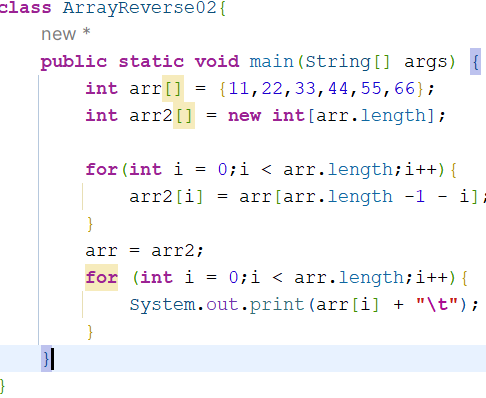Click the first 'for' keyword
The height and width of the screenshot is (398, 486).
click(102, 169)
